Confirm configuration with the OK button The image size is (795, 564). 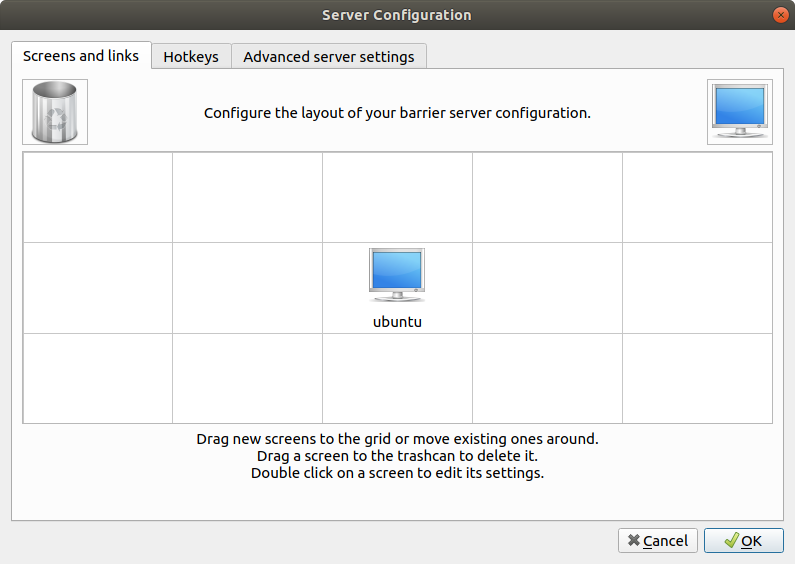coord(743,541)
